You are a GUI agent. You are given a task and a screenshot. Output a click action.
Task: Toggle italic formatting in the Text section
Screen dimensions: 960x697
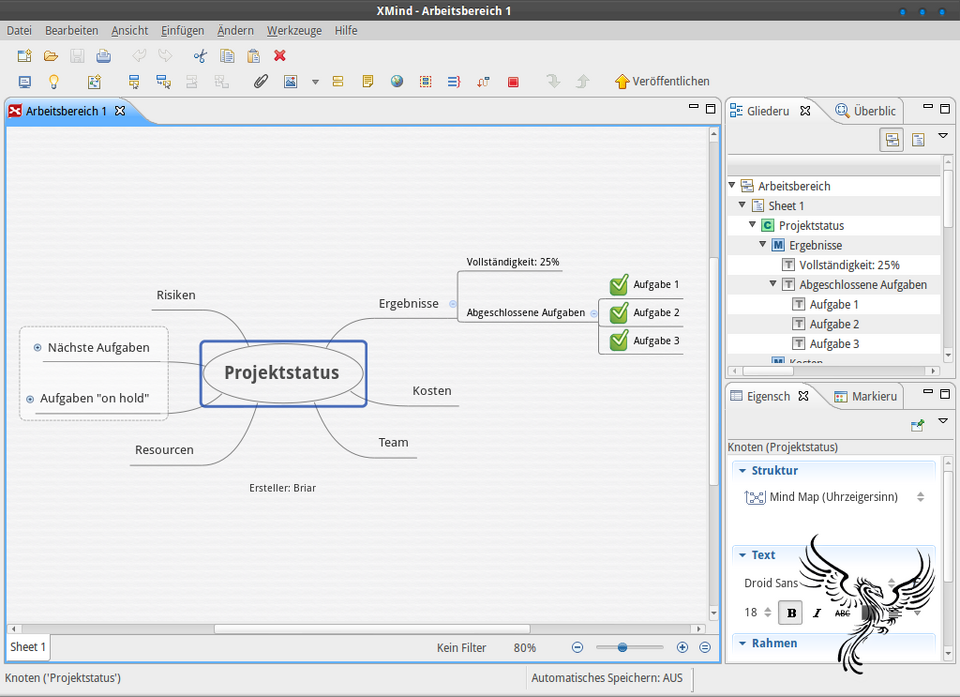[x=816, y=612]
